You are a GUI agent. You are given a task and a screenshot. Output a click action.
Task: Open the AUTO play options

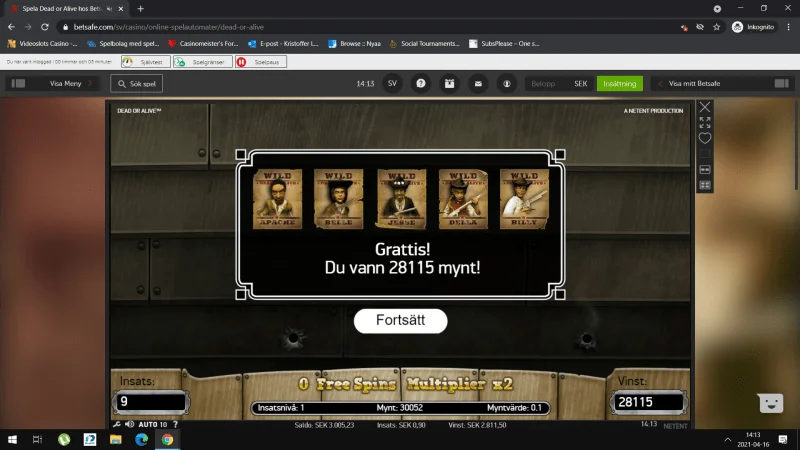[153, 424]
